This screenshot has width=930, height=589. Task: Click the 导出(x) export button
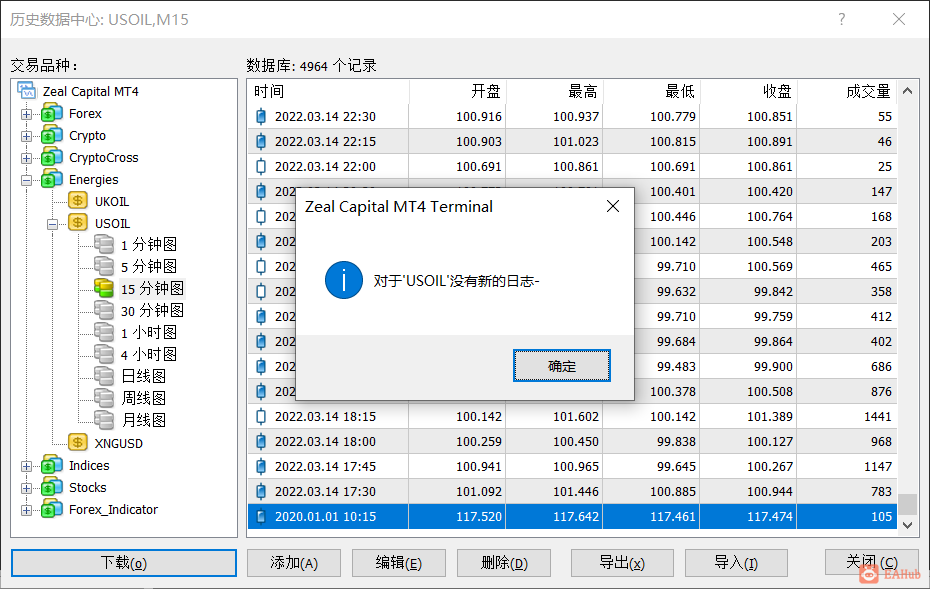pyautogui.click(x=622, y=562)
